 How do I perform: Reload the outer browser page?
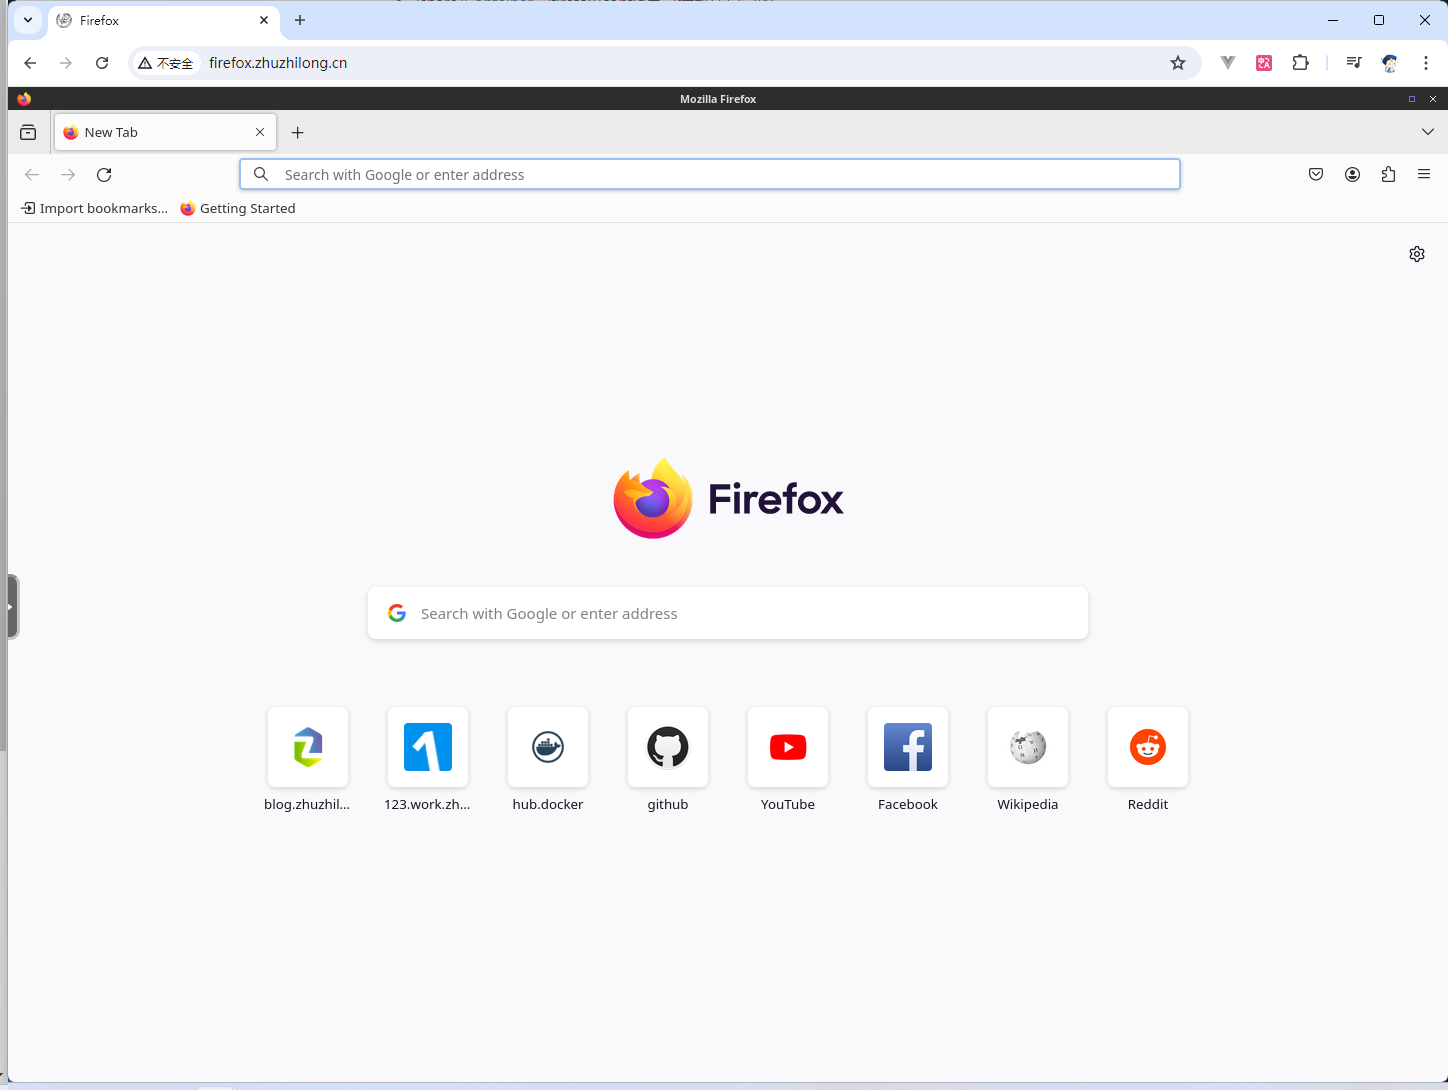[102, 63]
